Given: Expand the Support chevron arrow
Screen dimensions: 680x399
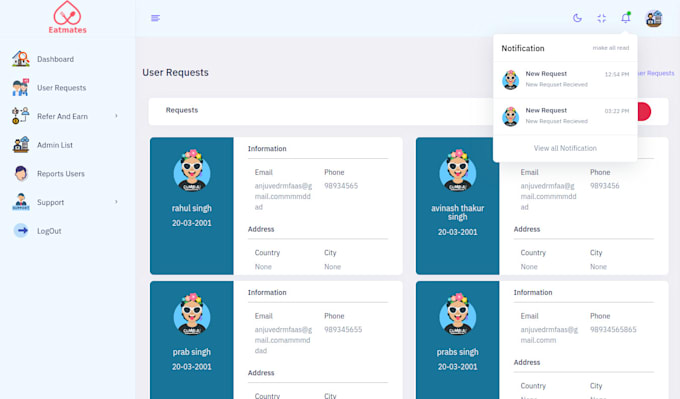Looking at the screenshot, I should pyautogui.click(x=116, y=202).
